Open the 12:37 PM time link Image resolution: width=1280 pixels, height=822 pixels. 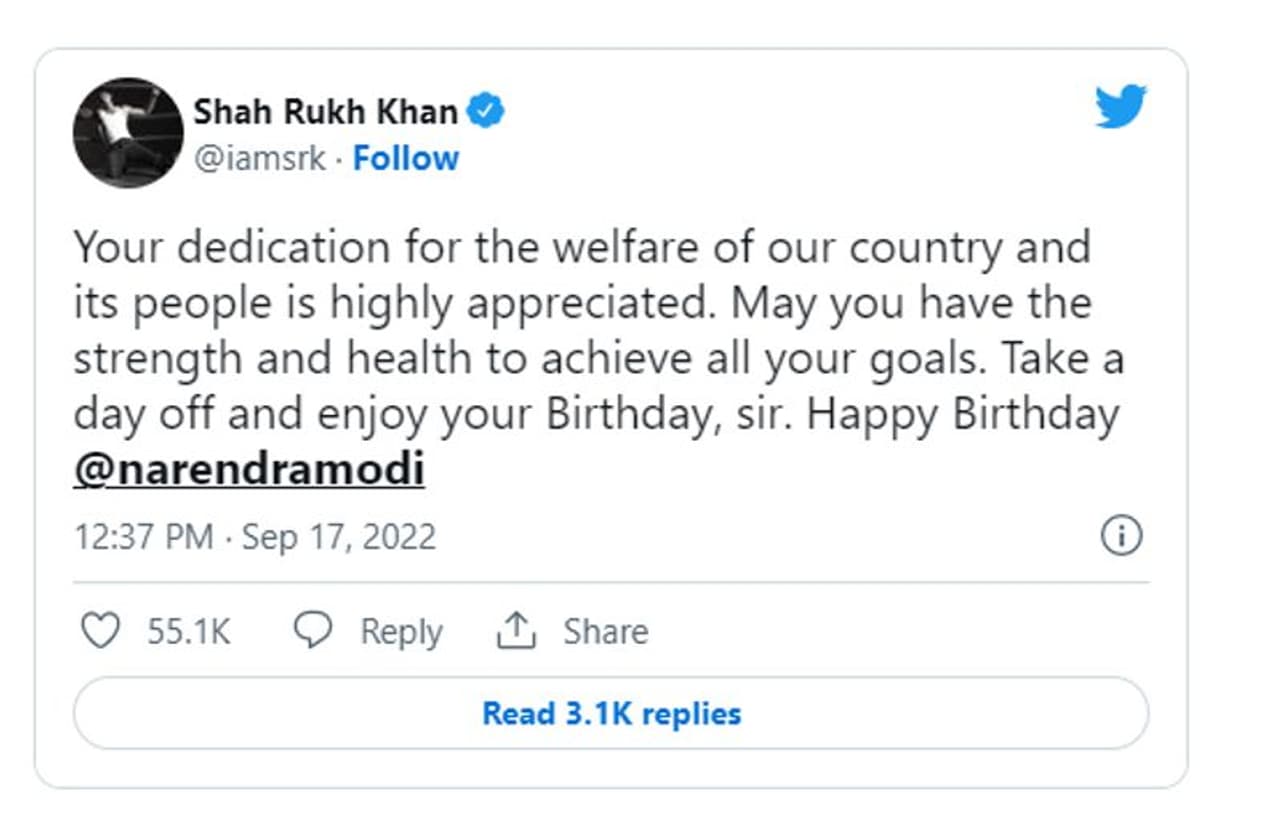click(144, 537)
